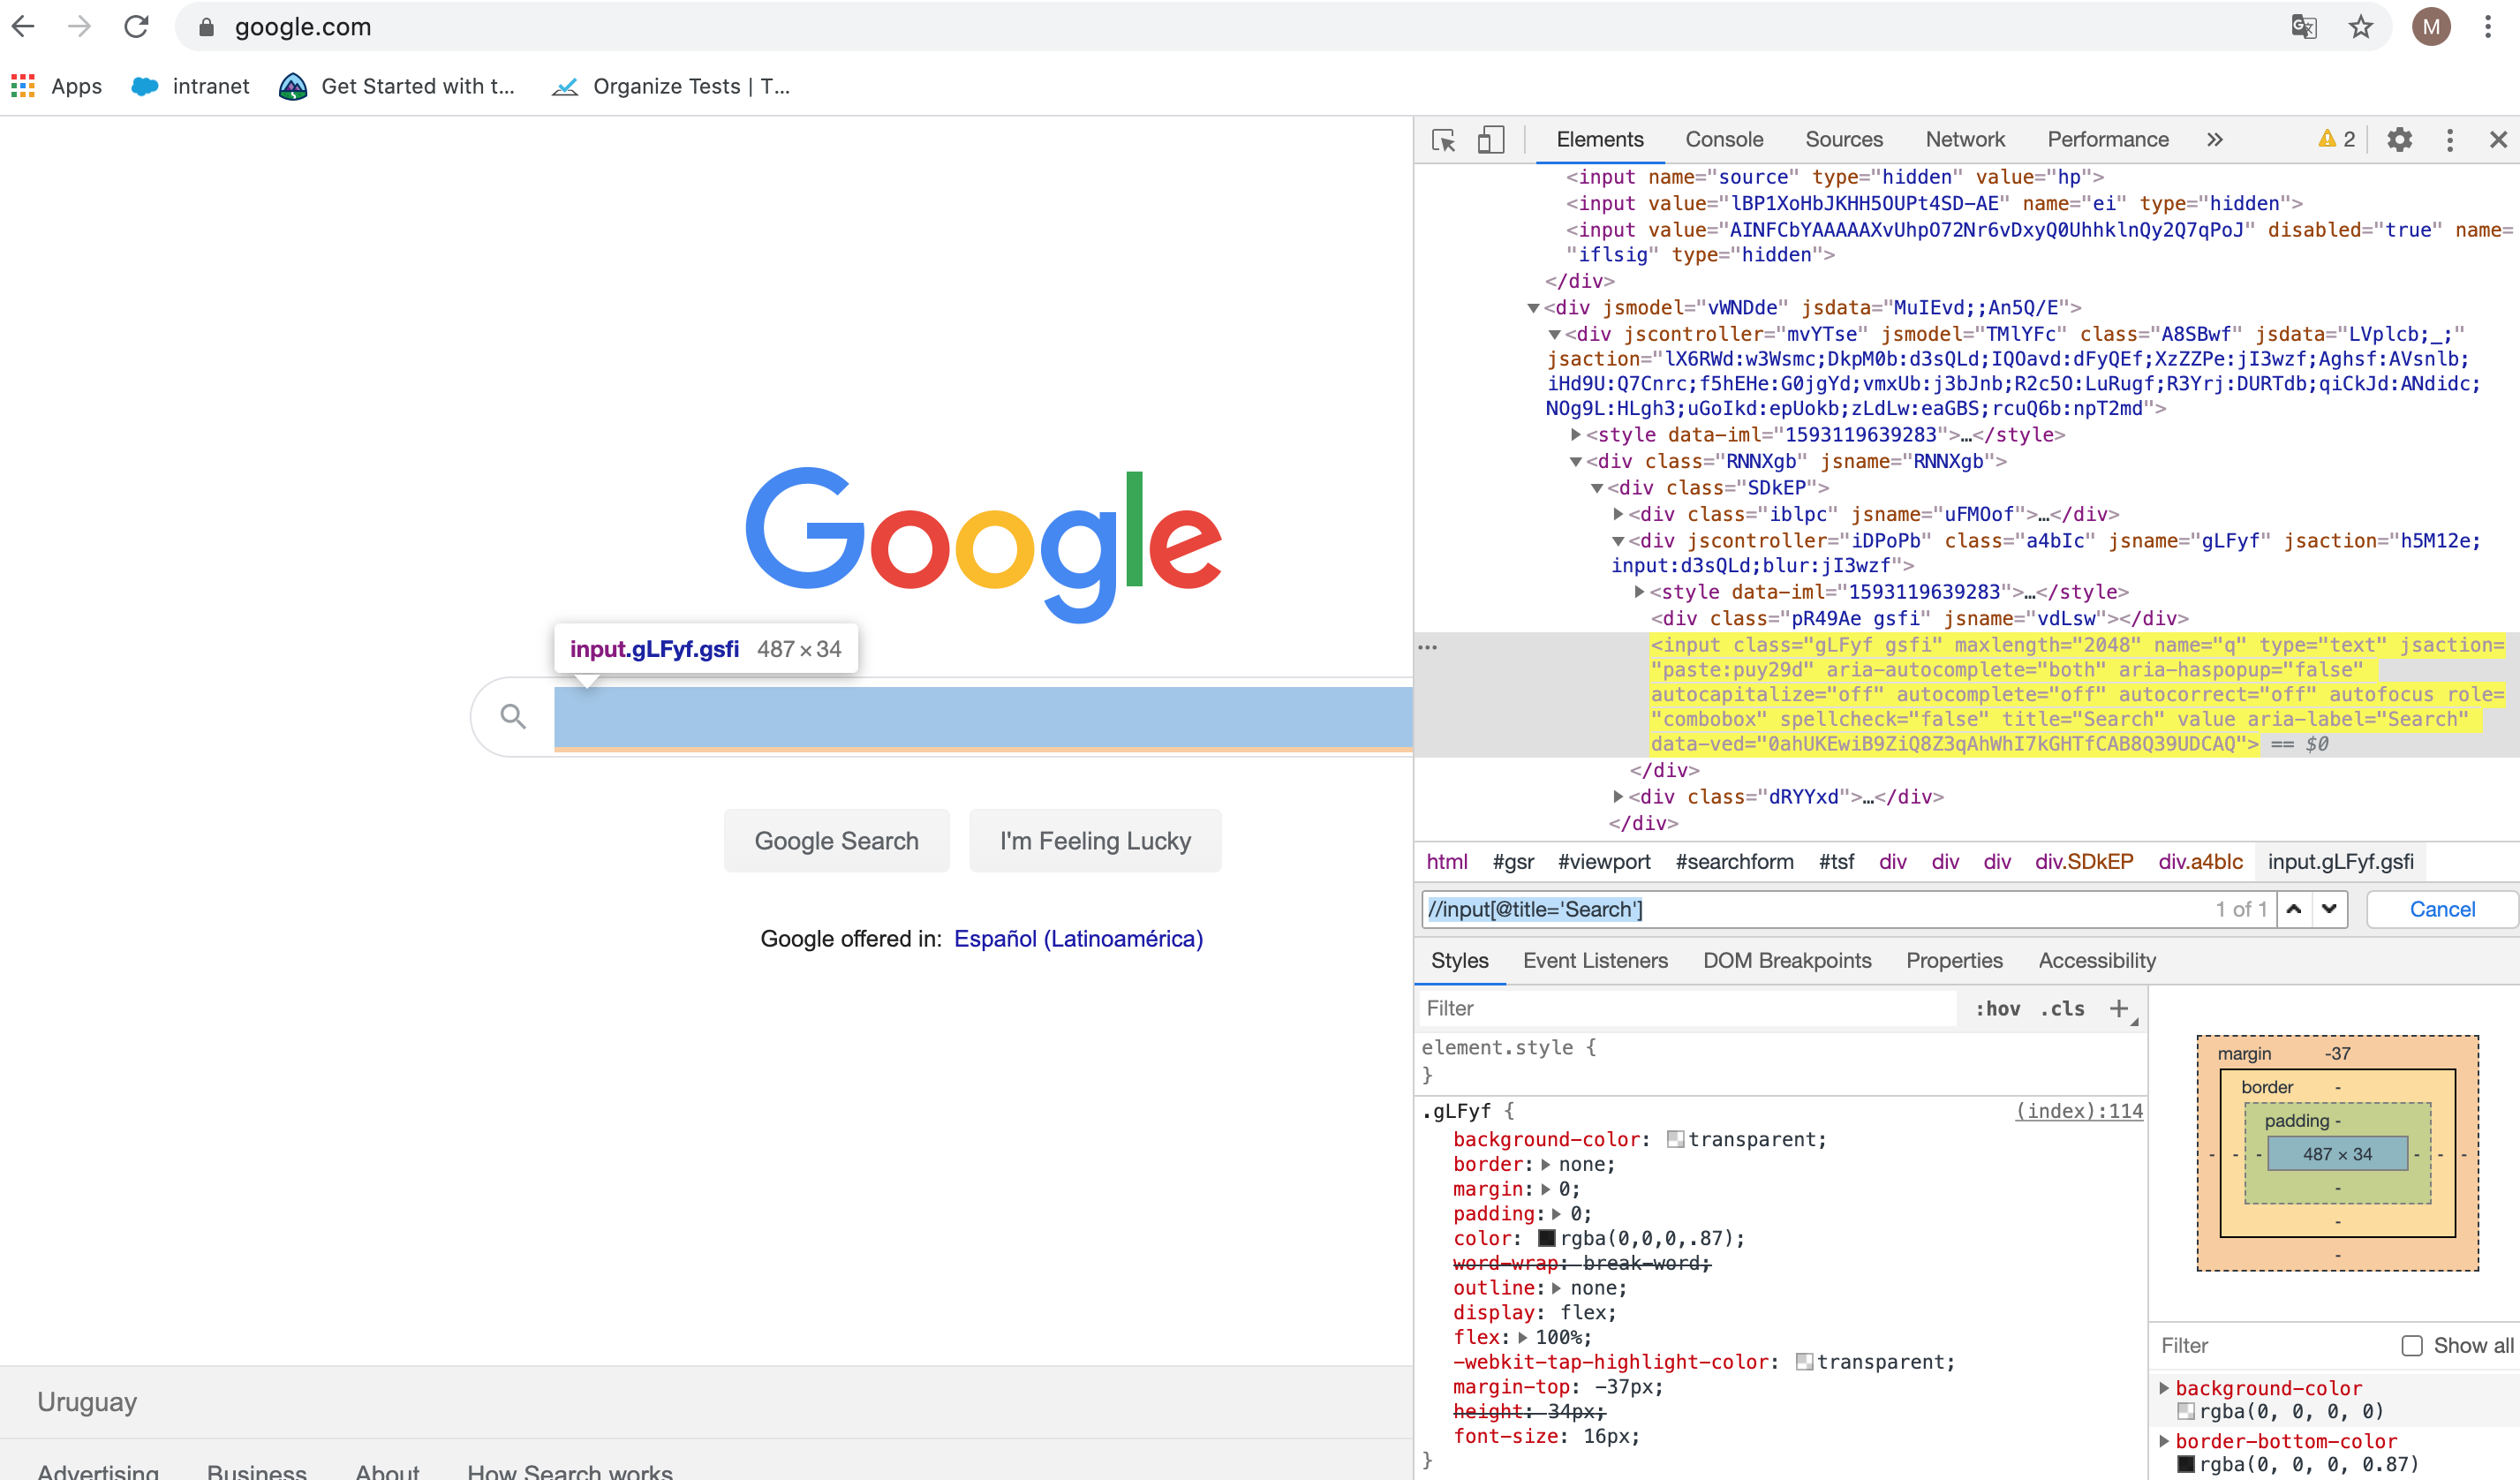Screen dimensions: 2520x1480
Task: Open the intranet bookmark
Action: (x=191, y=86)
